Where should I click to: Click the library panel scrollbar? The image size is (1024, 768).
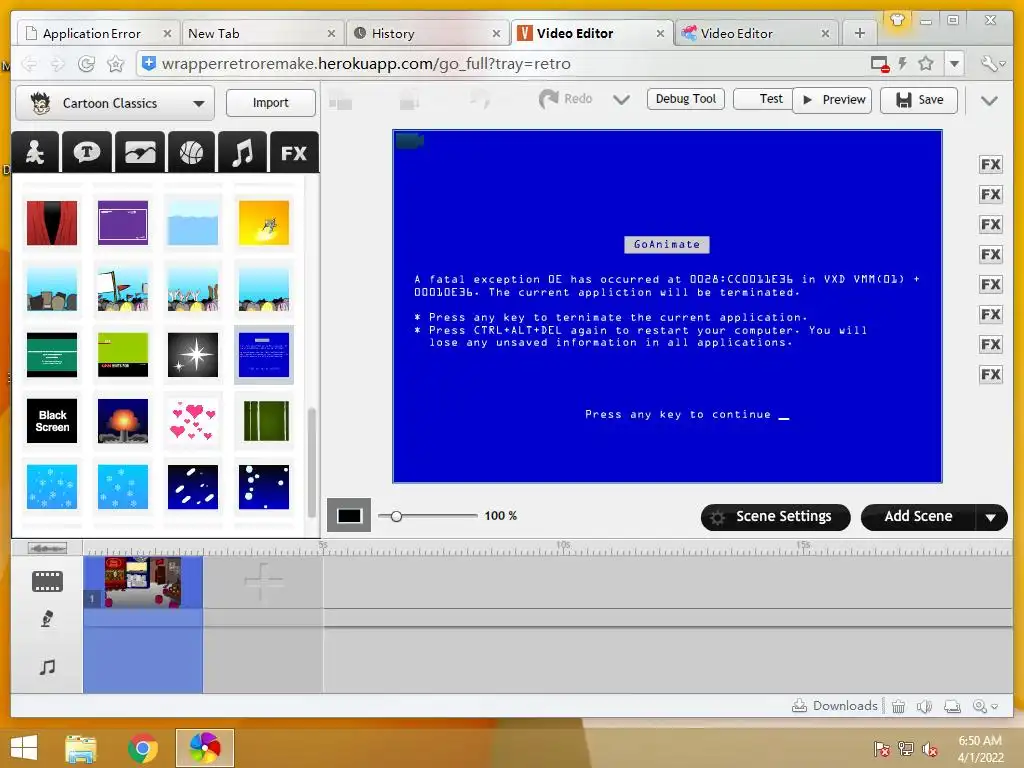tap(312, 462)
